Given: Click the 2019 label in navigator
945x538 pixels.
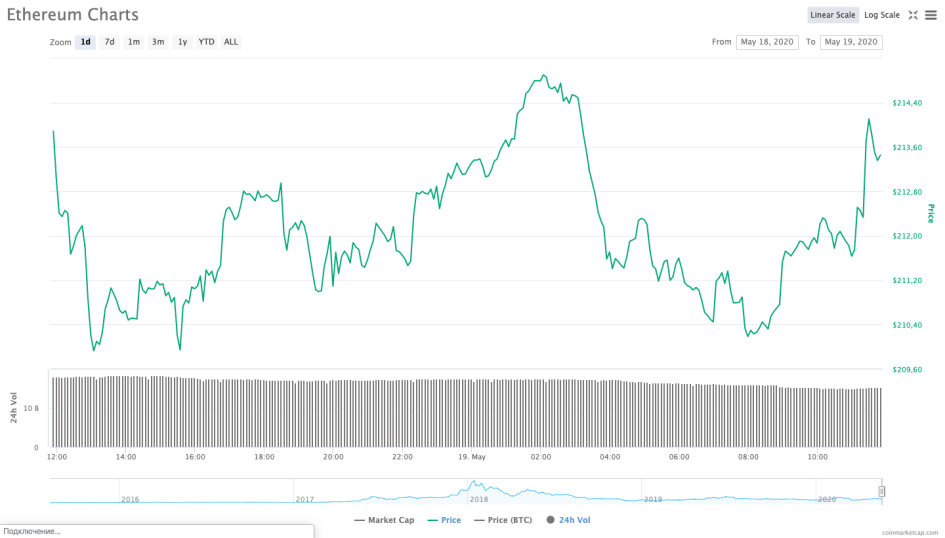Looking at the screenshot, I should point(653,499).
